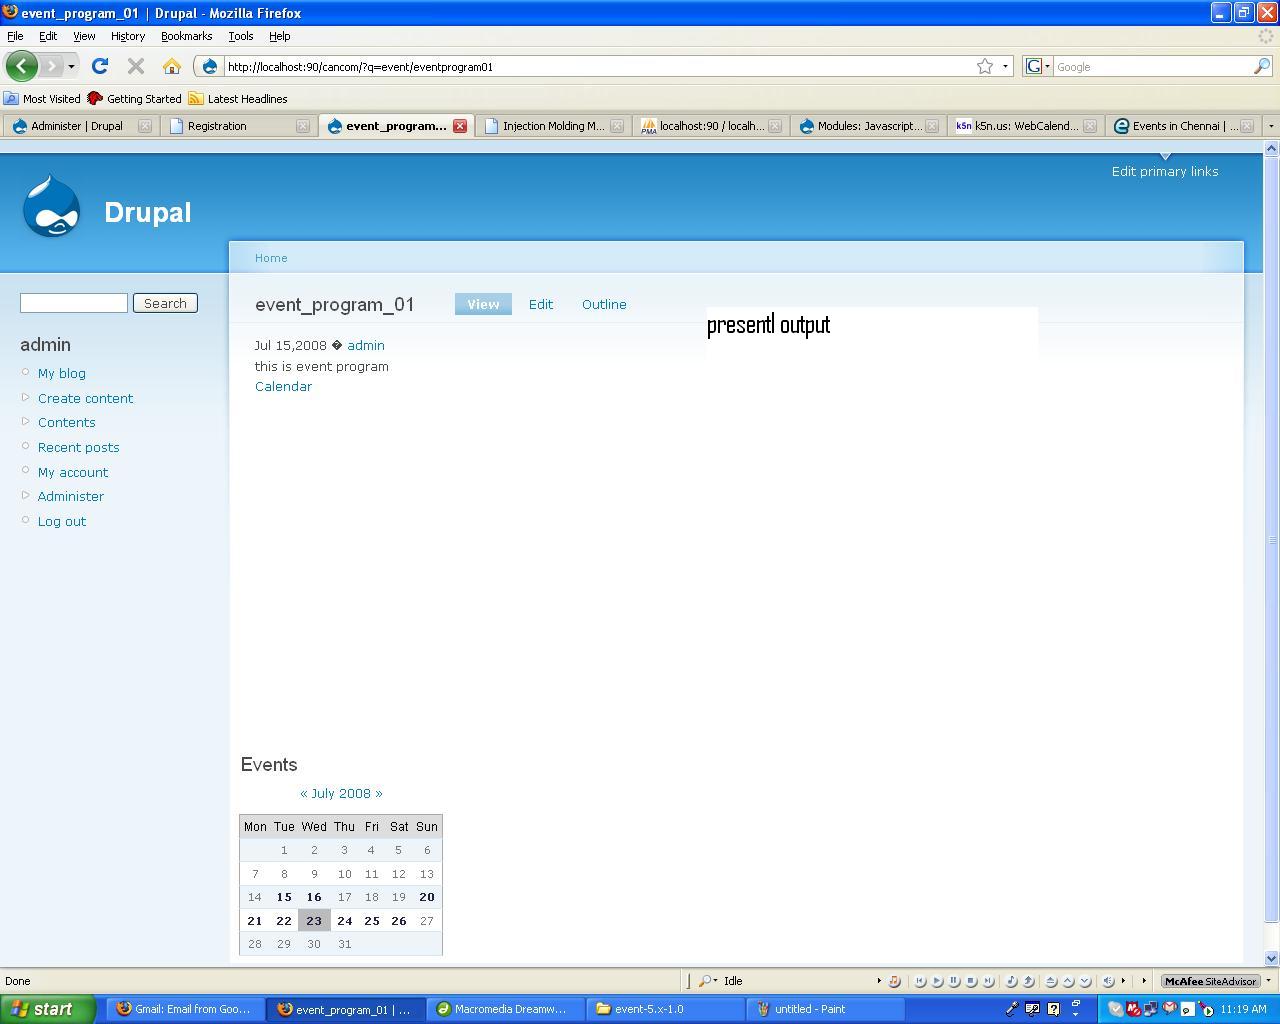
Task: Follow the Create content link
Action: 85,398
